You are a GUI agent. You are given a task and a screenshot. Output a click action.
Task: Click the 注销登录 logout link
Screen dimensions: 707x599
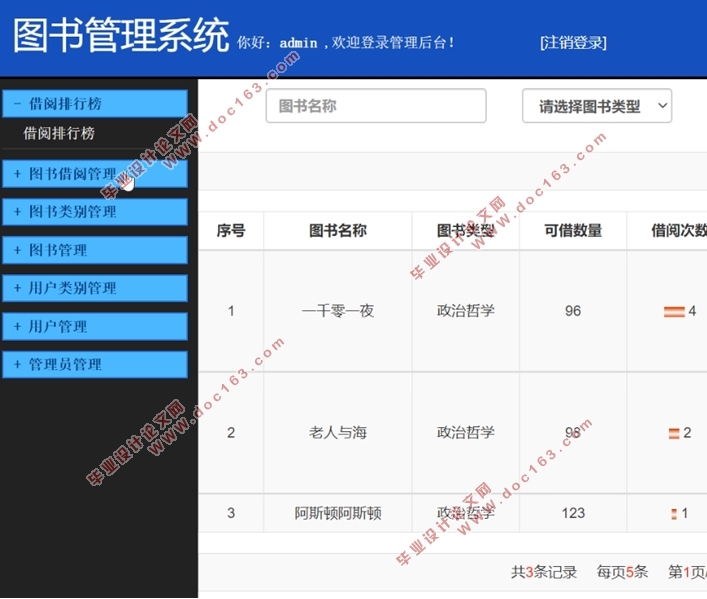pos(573,43)
